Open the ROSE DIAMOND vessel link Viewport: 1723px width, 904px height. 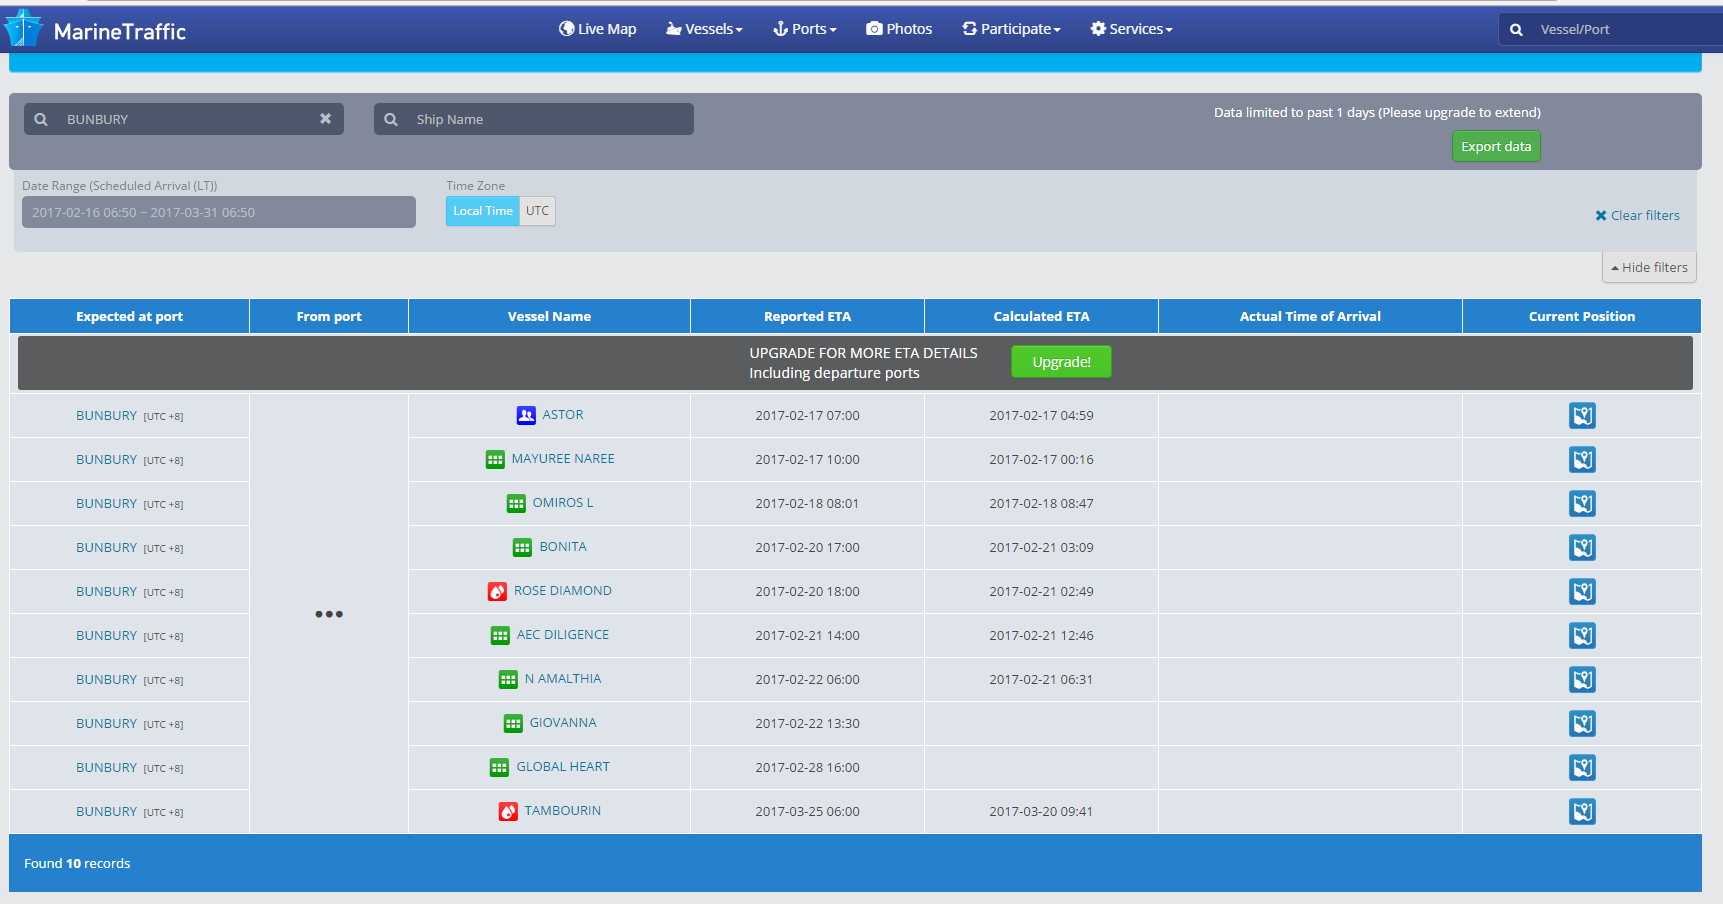pos(563,590)
